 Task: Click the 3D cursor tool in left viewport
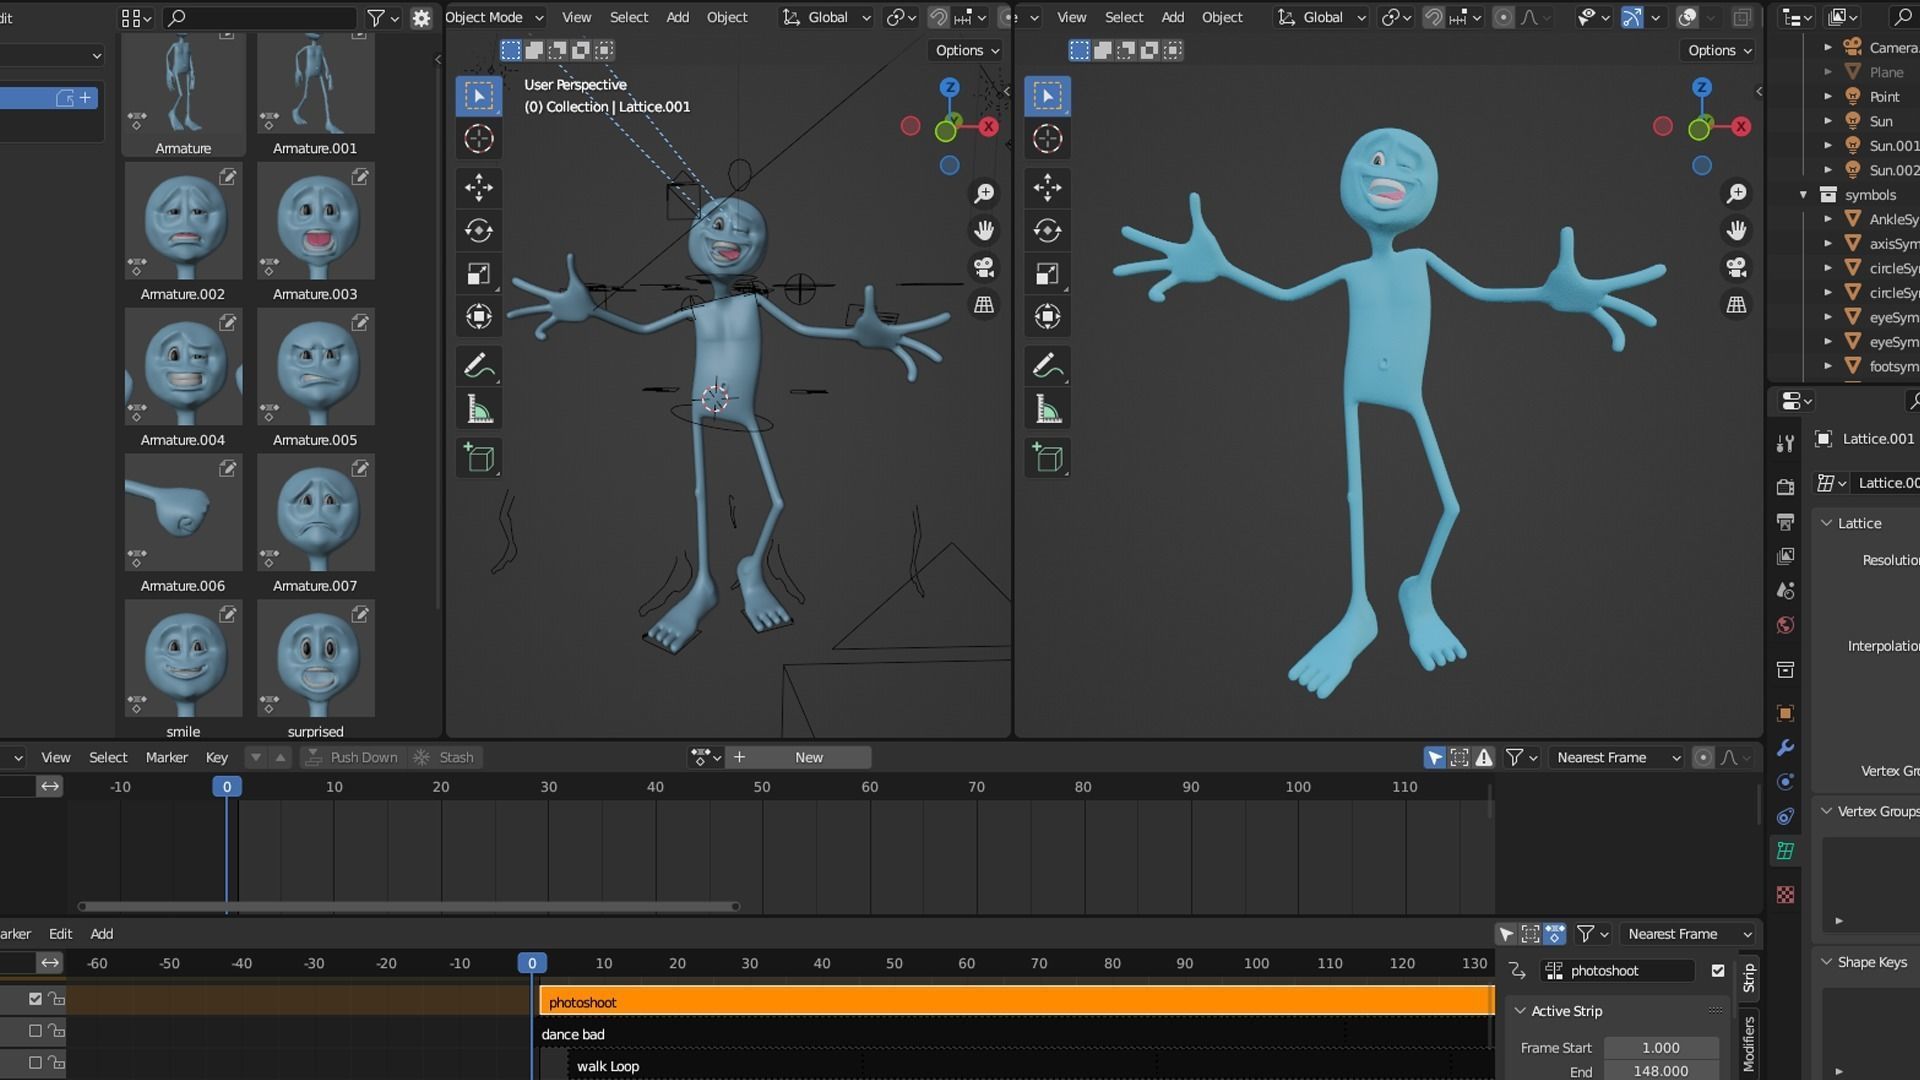(479, 139)
